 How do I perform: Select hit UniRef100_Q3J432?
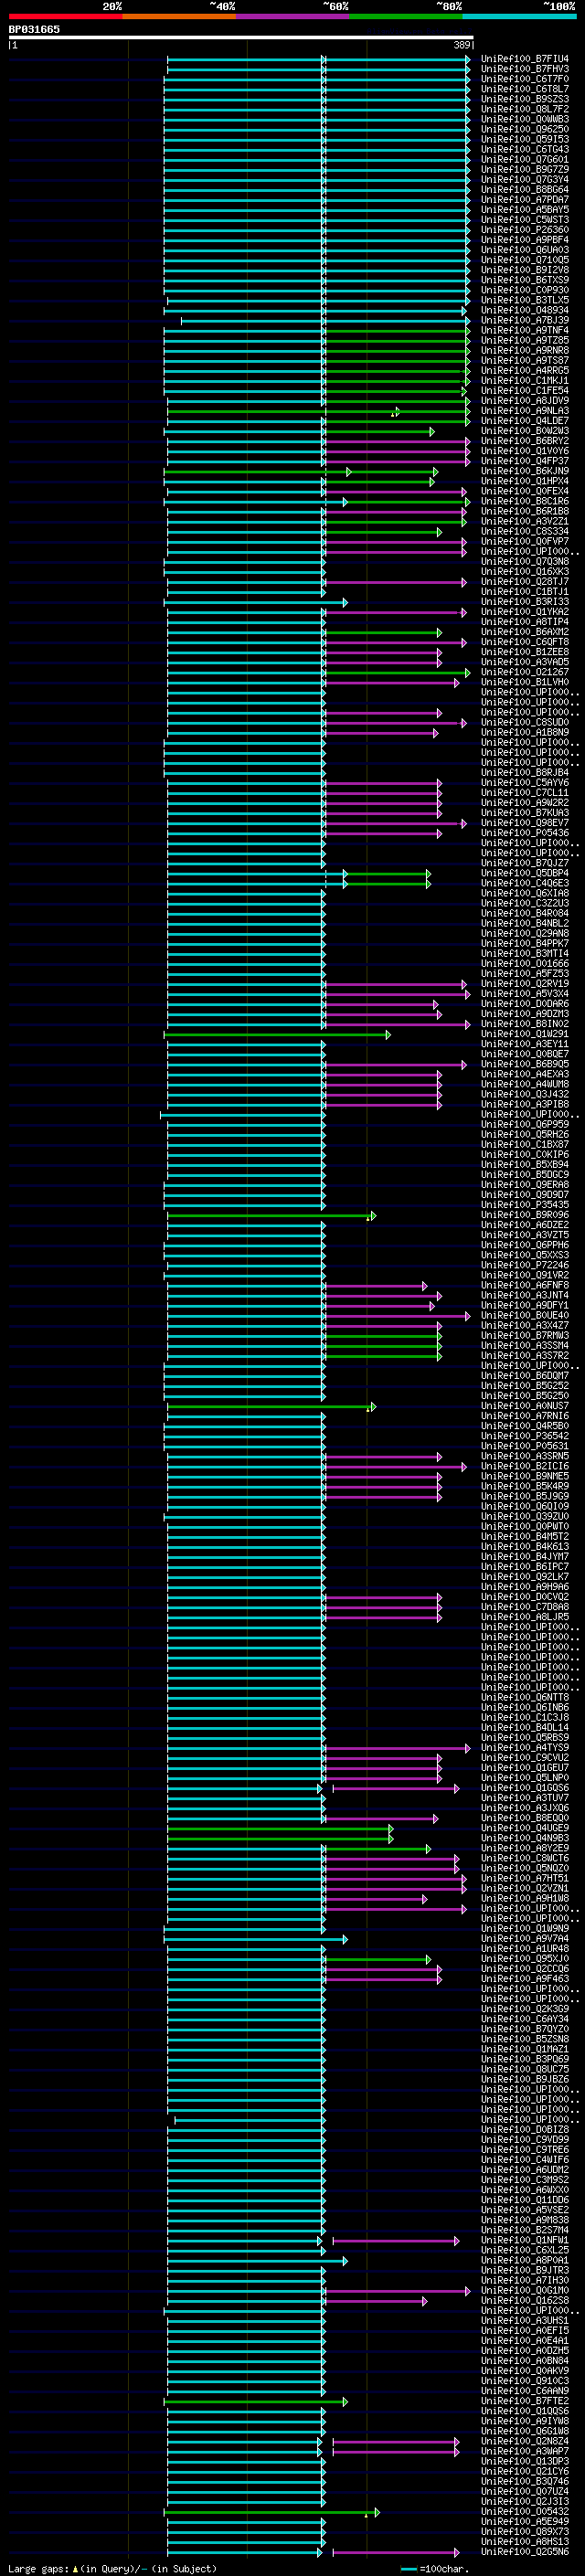click(524, 1094)
